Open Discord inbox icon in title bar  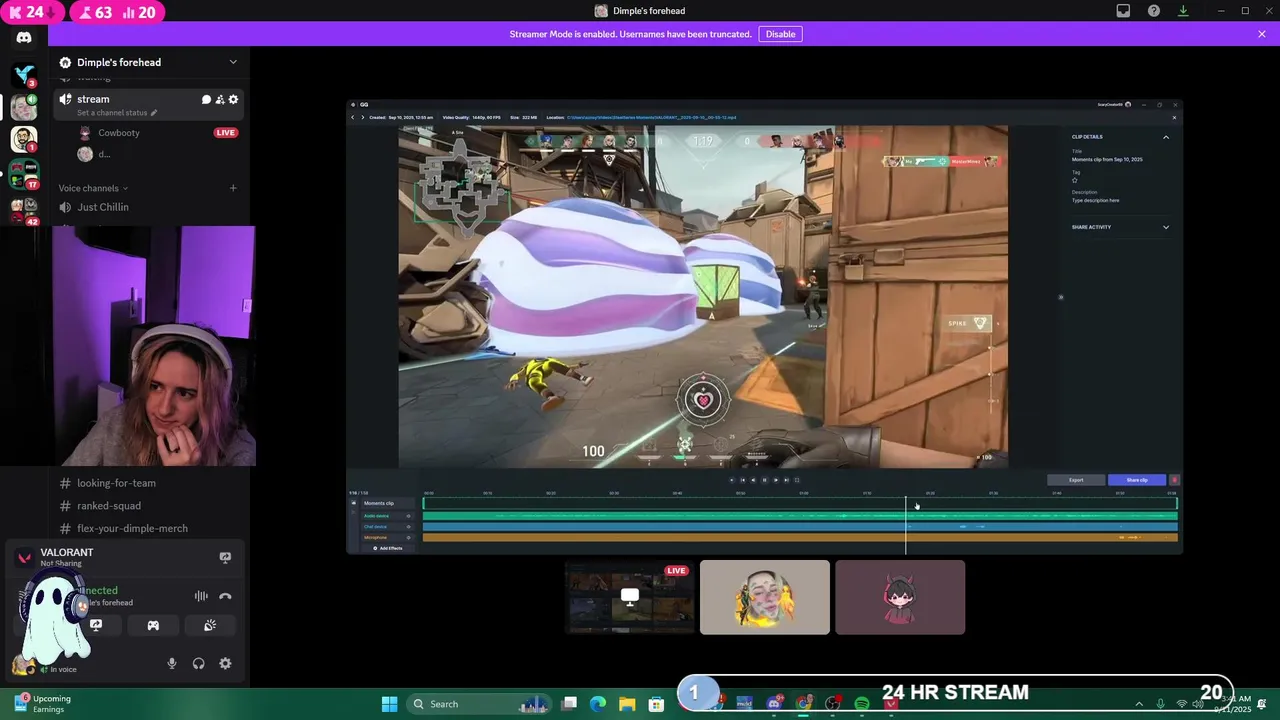pyautogui.click(x=1123, y=11)
